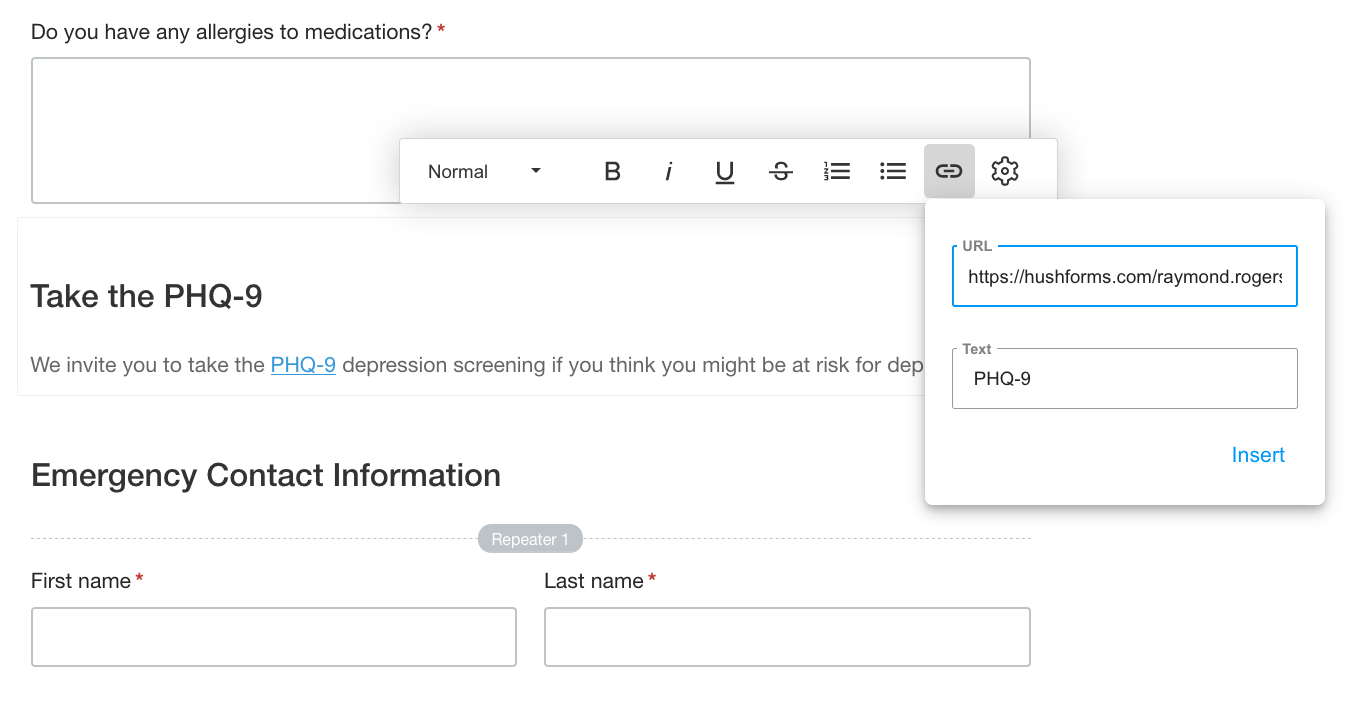The height and width of the screenshot is (702, 1364).
Task: Click inside the URL field
Action: [1124, 277]
